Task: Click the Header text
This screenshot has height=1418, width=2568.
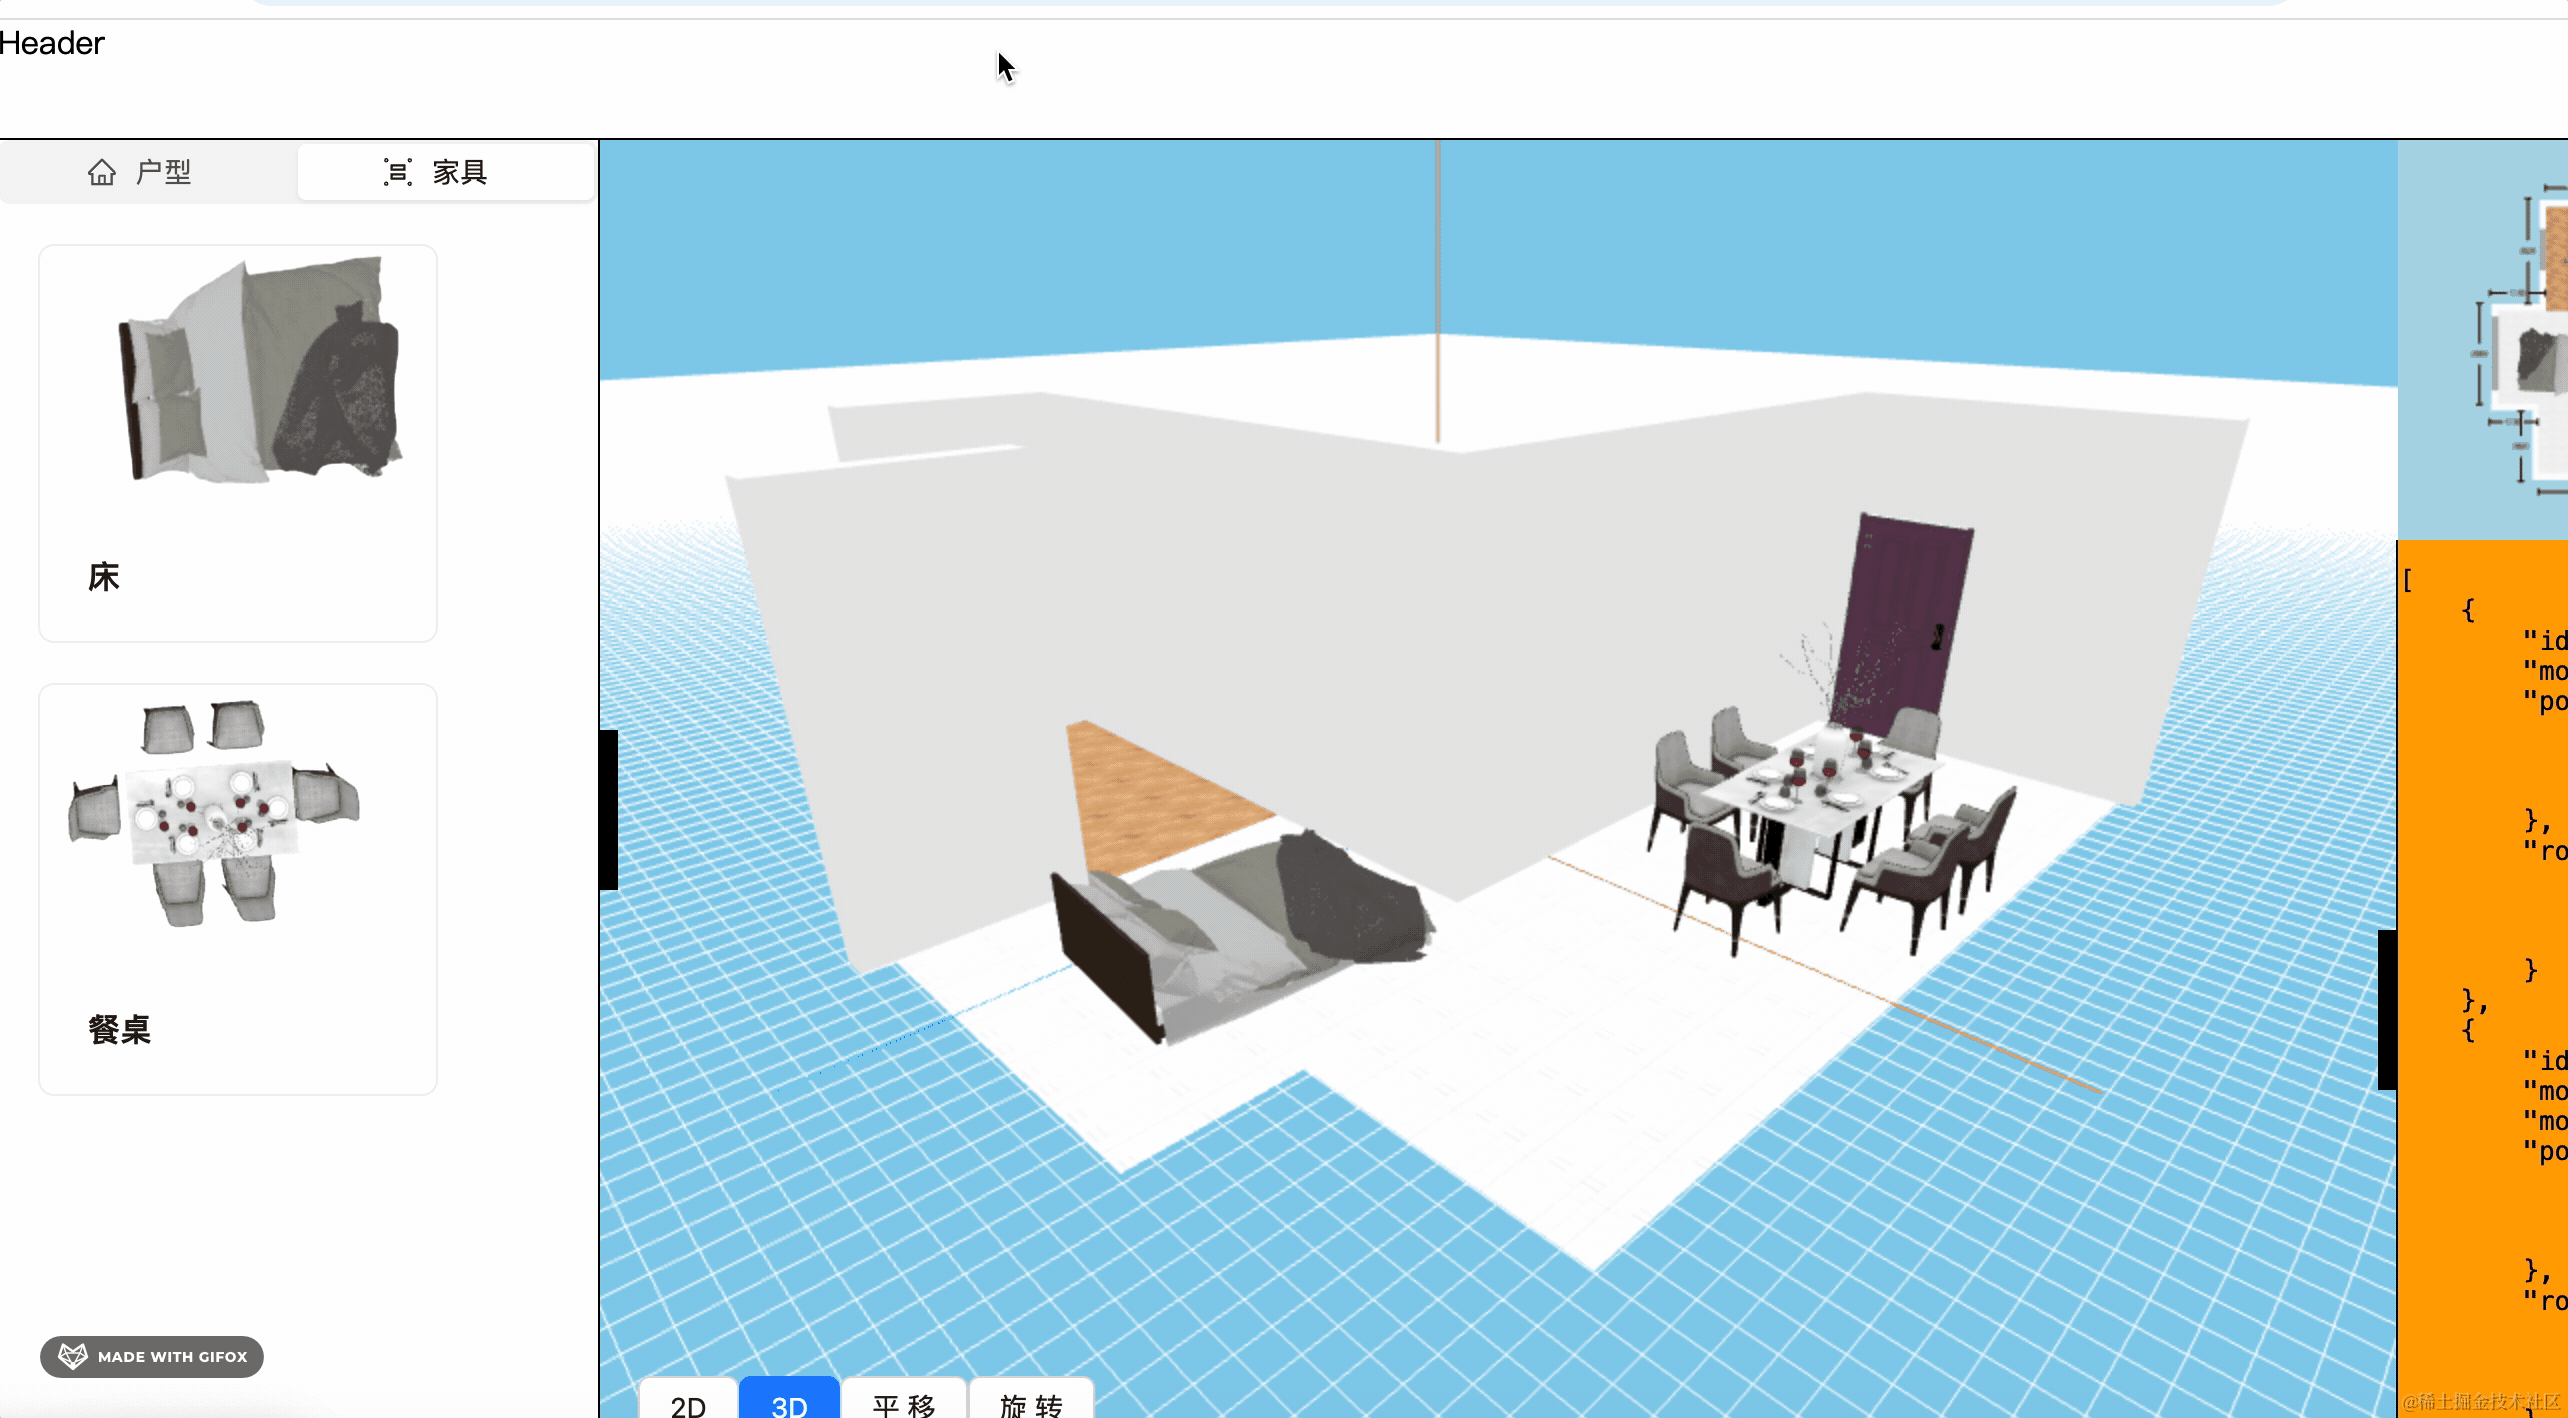Action: (x=52, y=43)
